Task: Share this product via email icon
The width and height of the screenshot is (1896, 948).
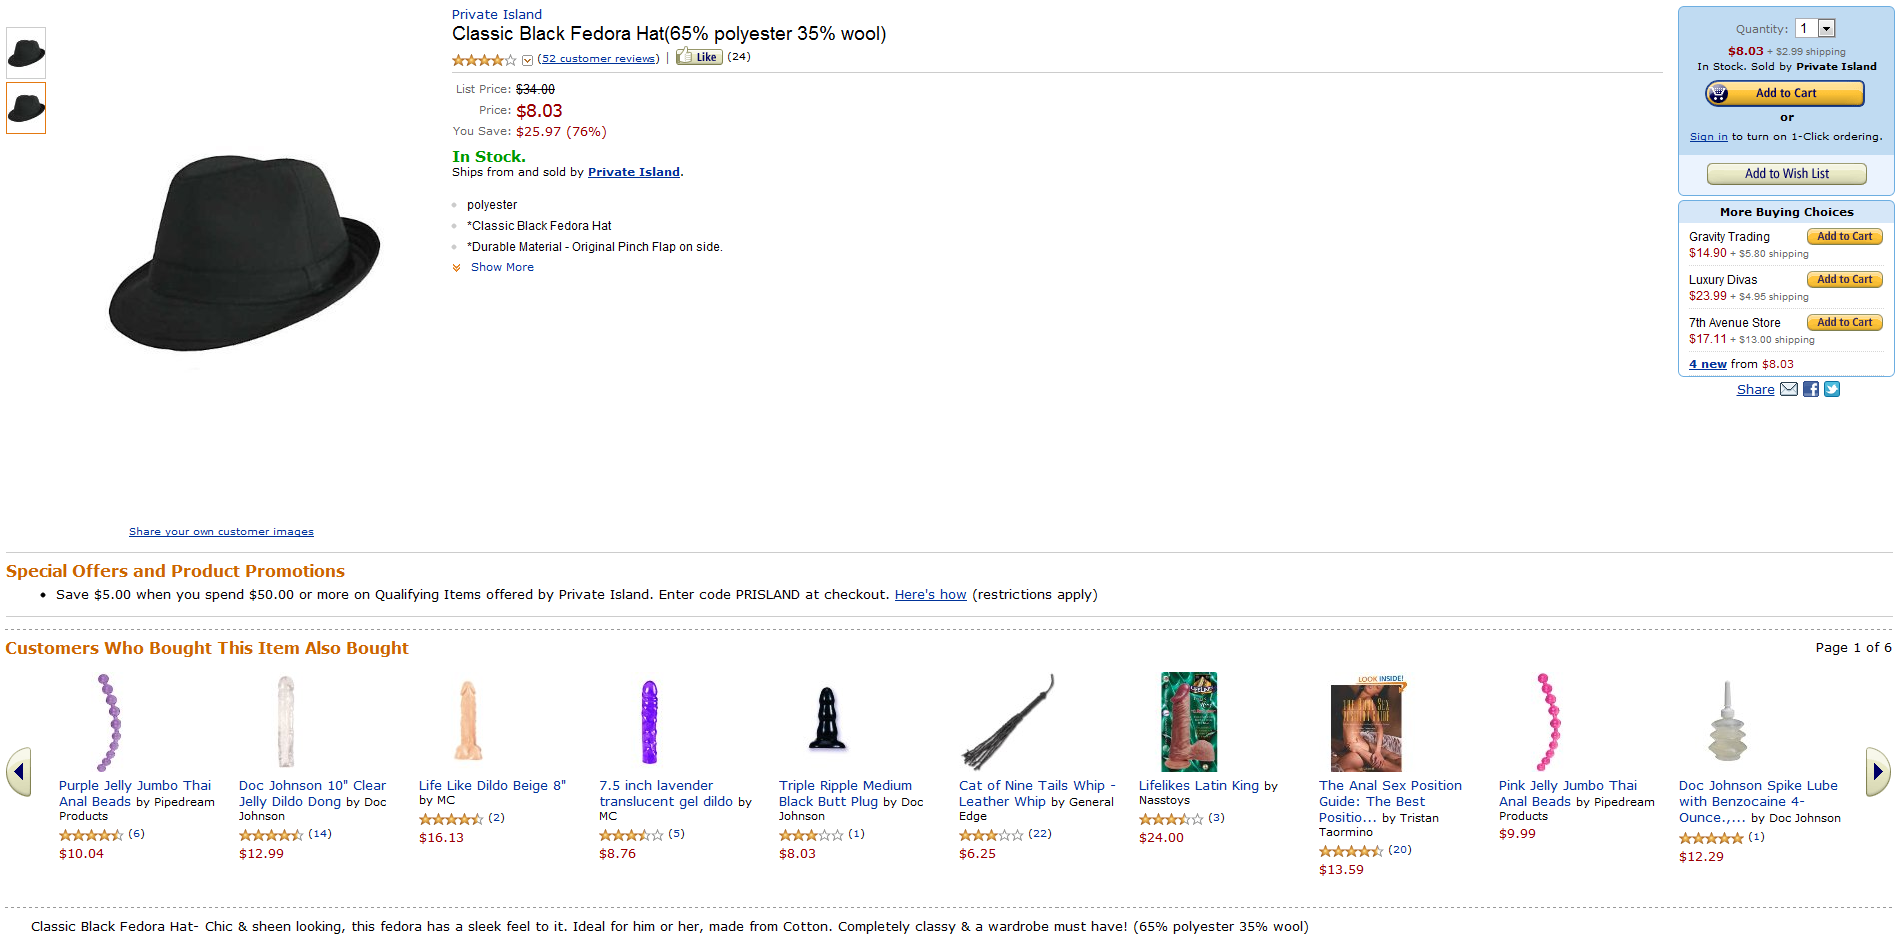Action: (x=1789, y=389)
